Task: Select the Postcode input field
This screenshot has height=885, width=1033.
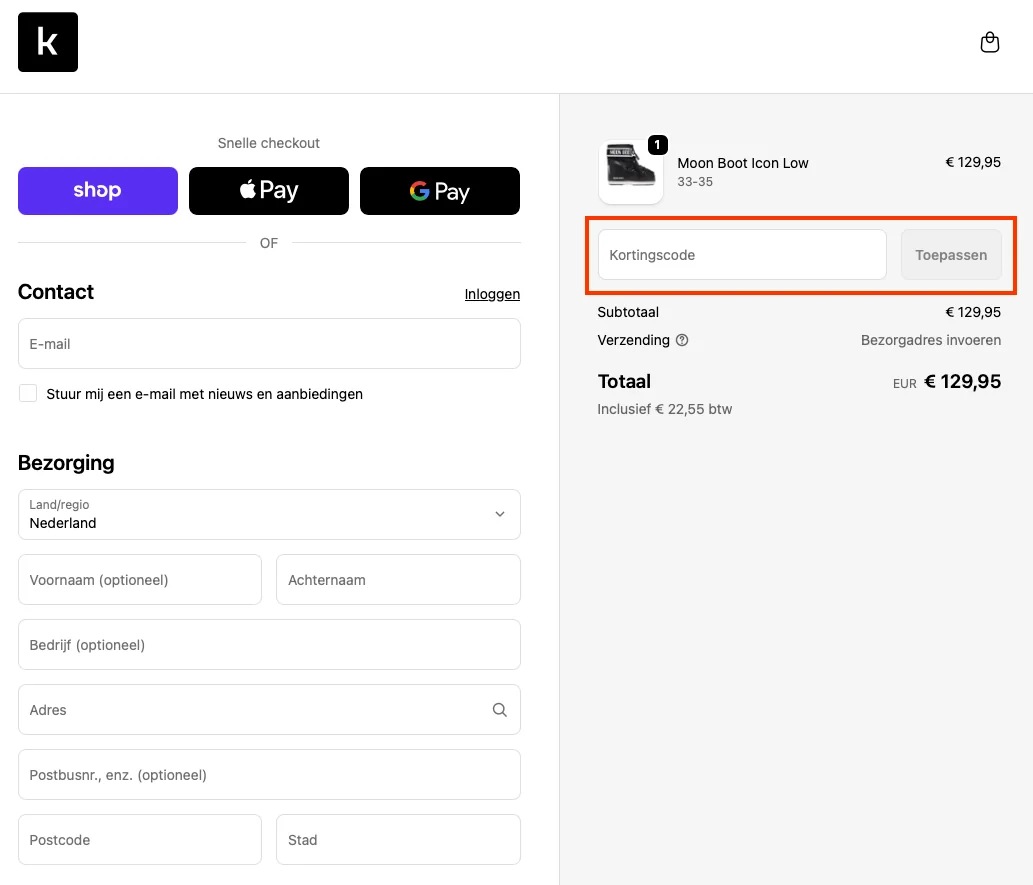Action: pos(140,840)
